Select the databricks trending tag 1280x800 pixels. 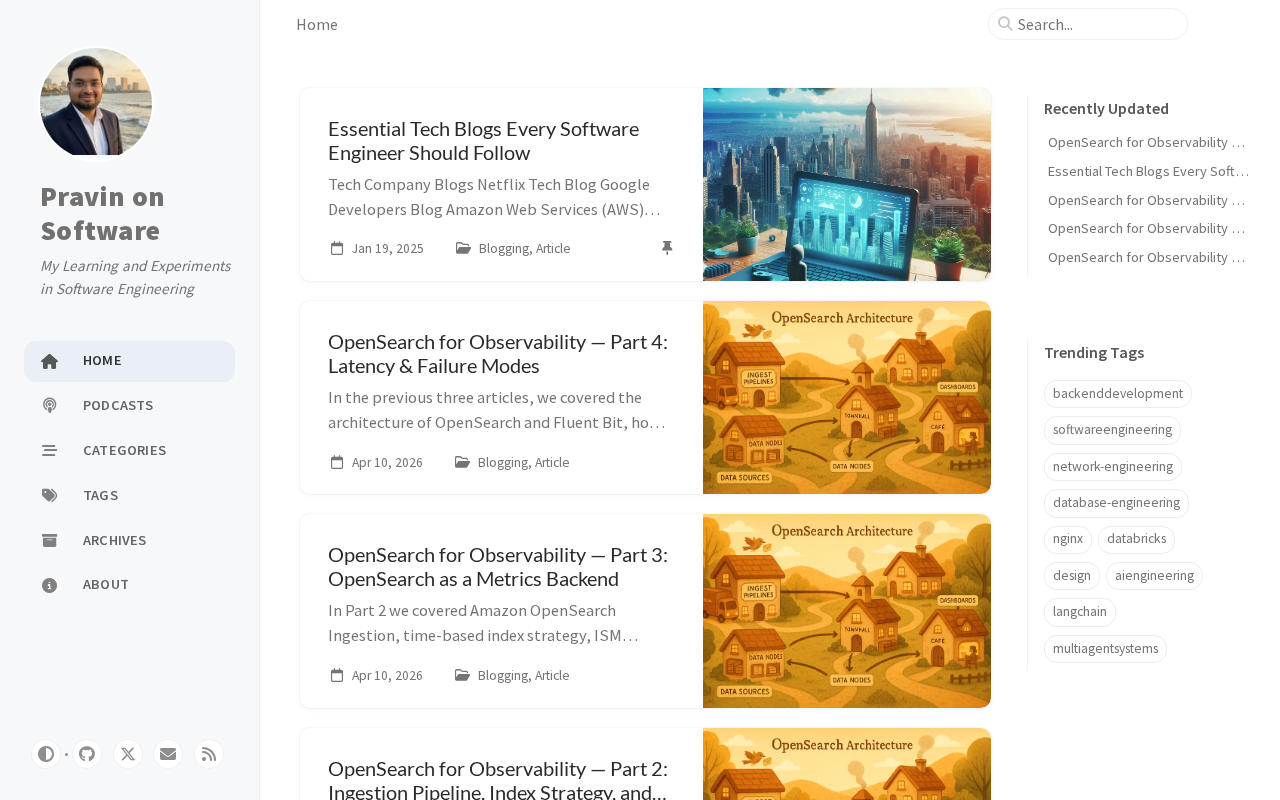click(x=1136, y=539)
